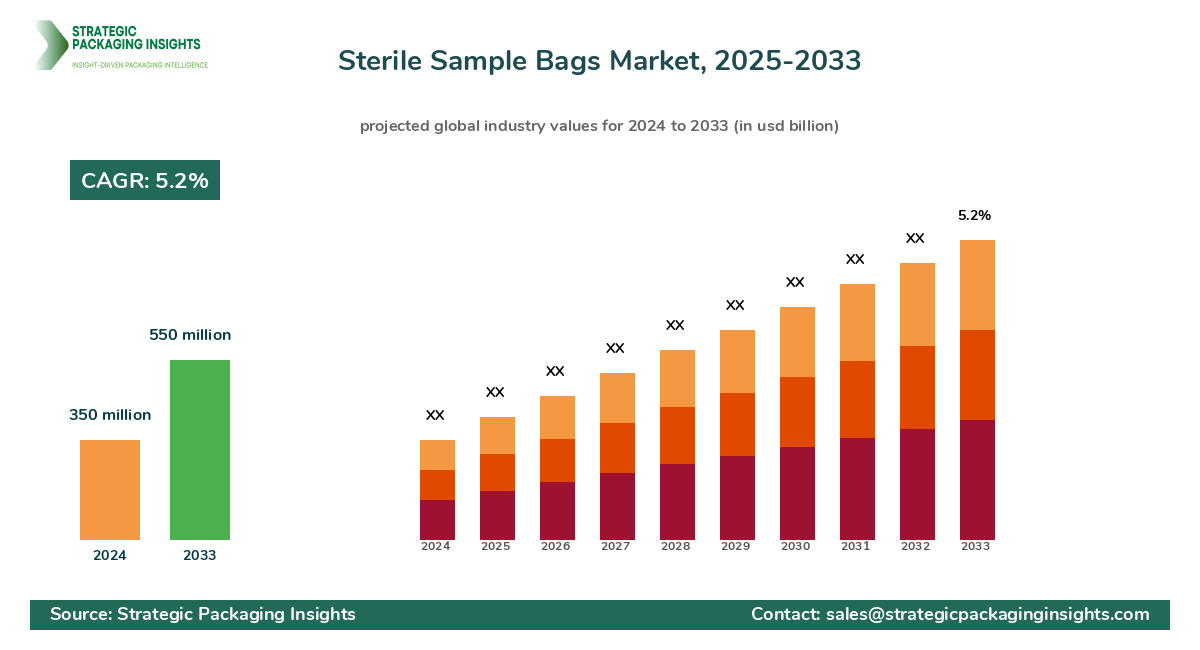
Task: Click the XX label above 2029 bar
Action: (x=735, y=305)
